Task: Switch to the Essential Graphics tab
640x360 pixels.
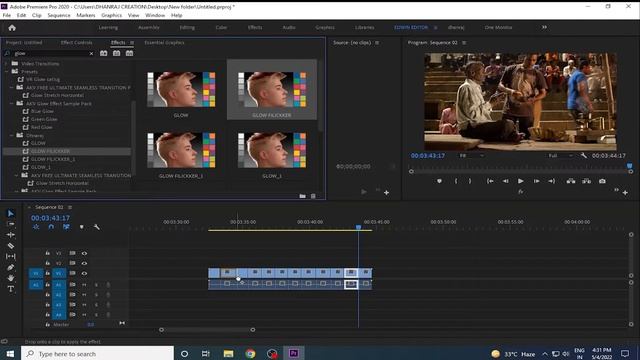Action: (x=164, y=42)
